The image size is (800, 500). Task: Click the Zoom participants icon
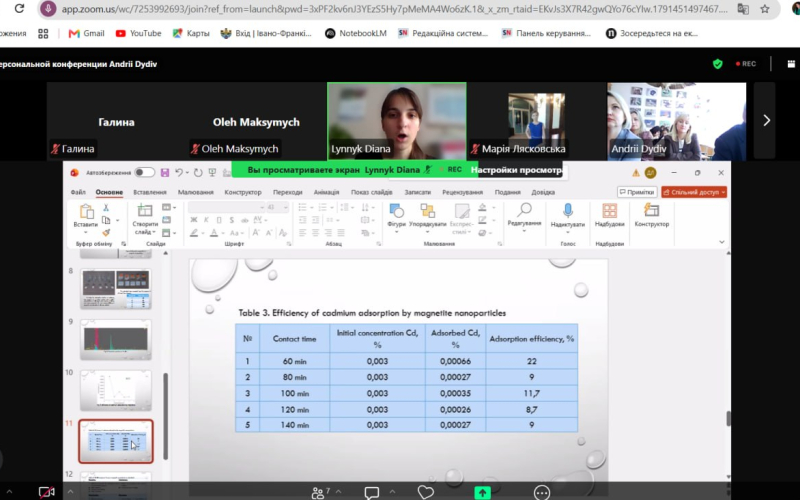pos(318,493)
